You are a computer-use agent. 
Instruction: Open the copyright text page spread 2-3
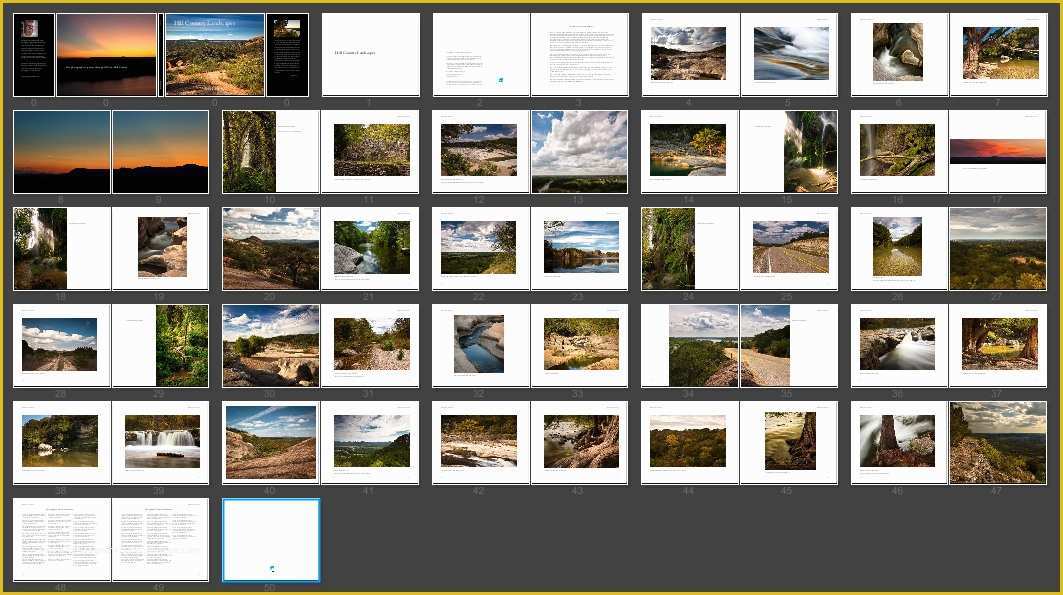(530, 55)
